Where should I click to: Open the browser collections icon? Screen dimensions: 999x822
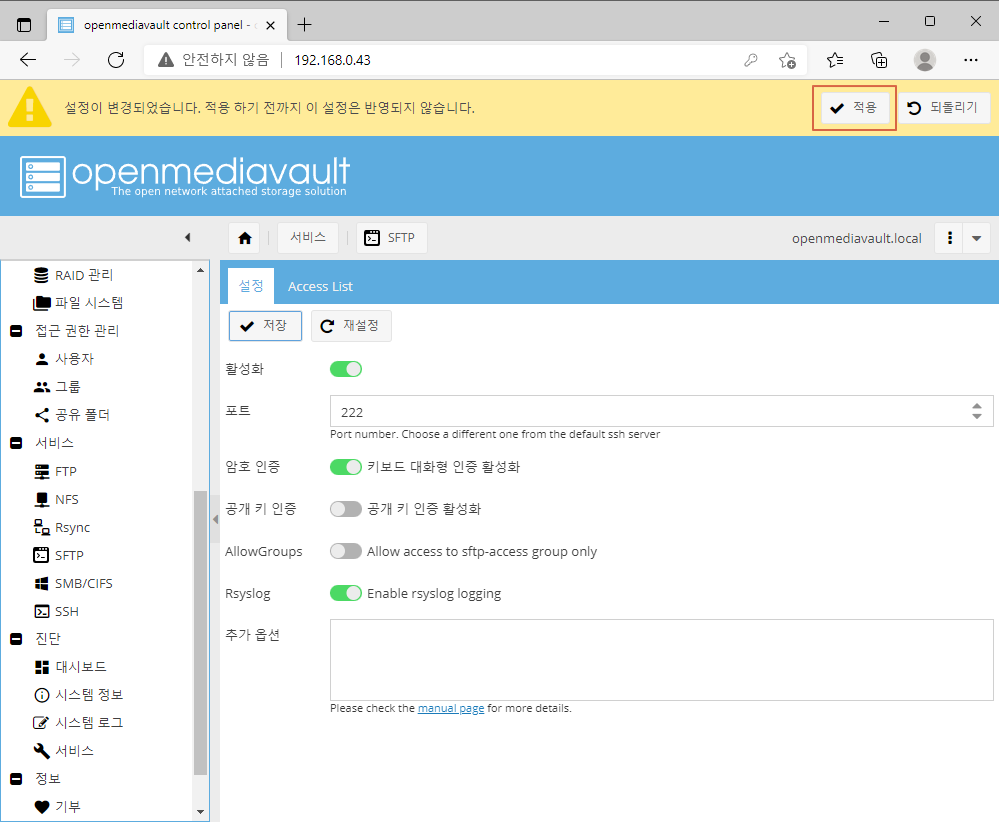879,61
